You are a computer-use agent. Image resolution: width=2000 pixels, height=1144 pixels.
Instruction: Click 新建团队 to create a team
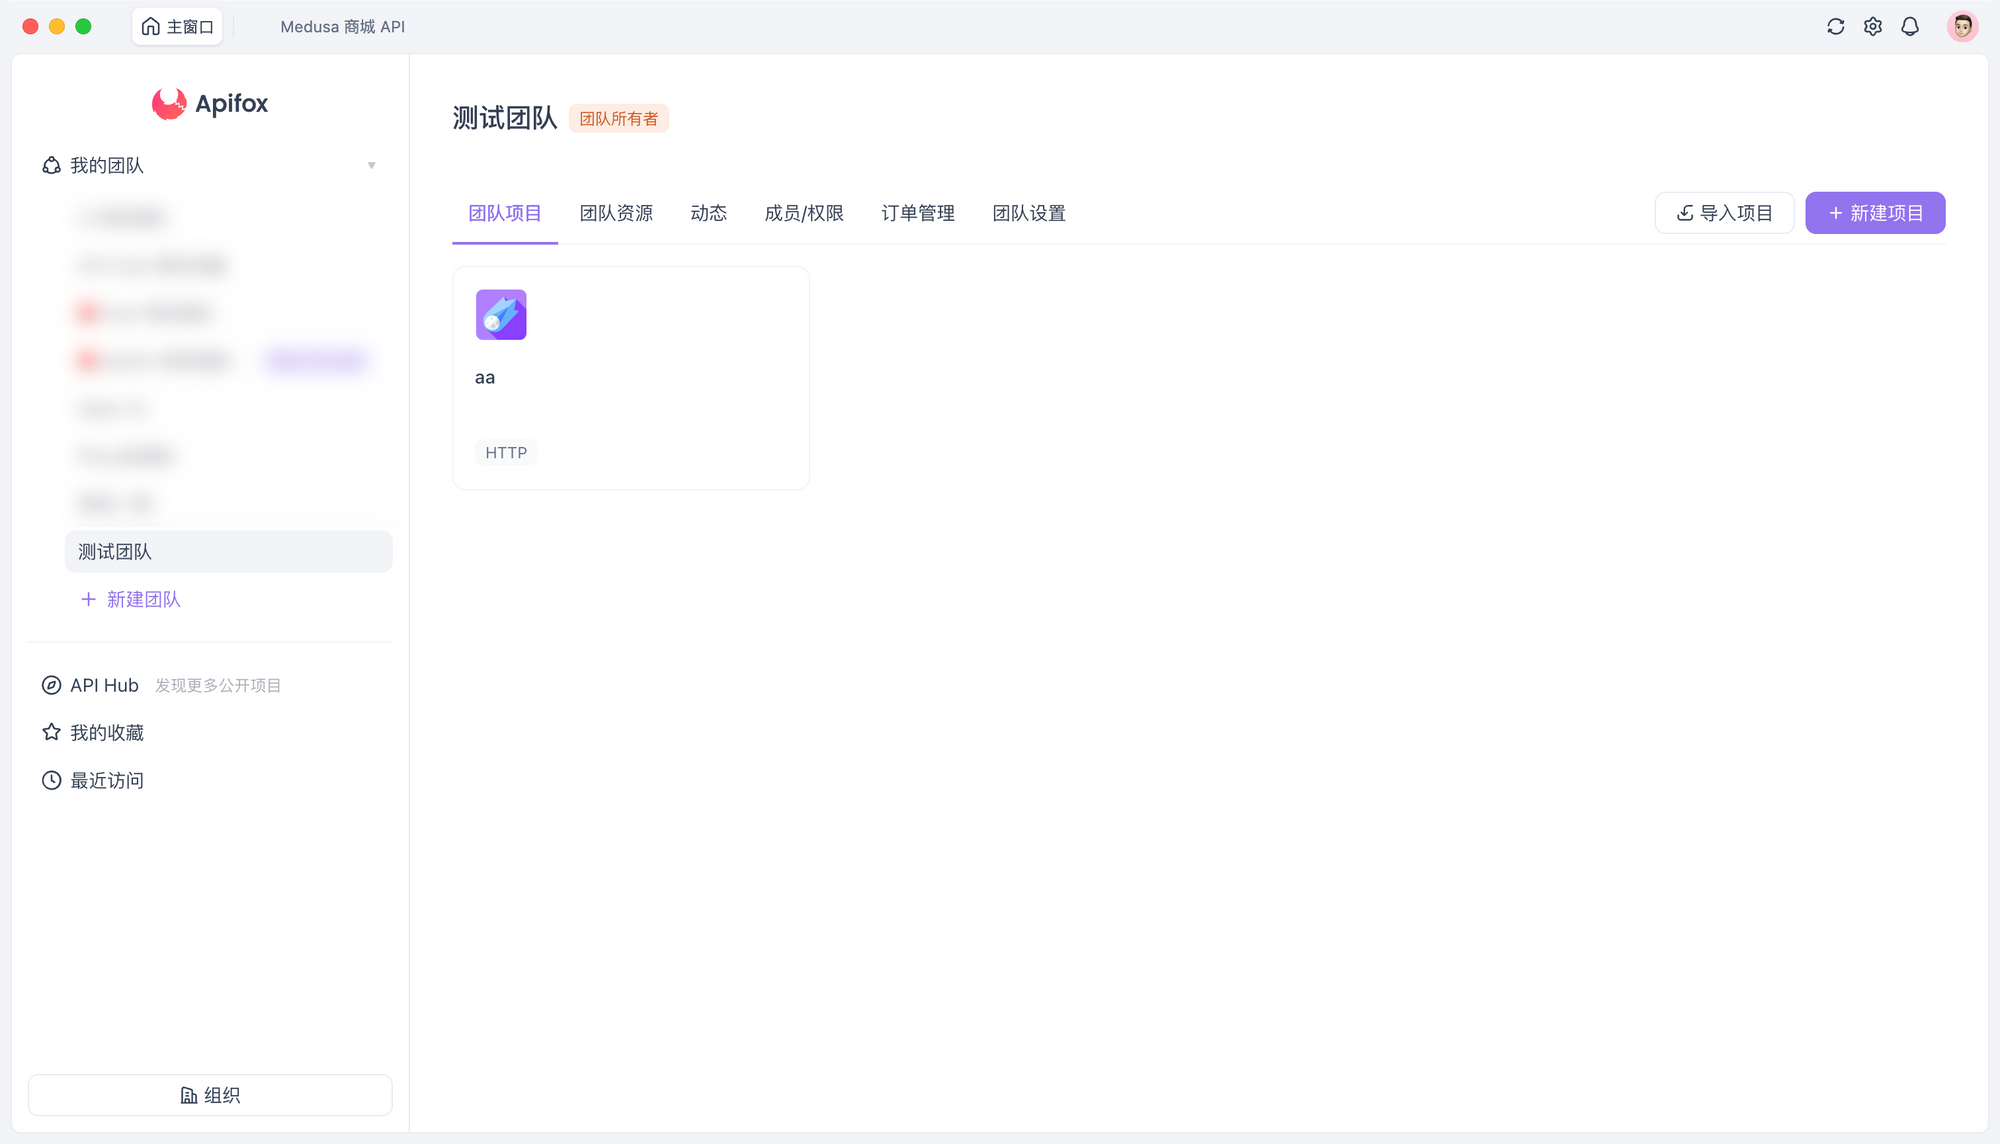click(x=130, y=599)
